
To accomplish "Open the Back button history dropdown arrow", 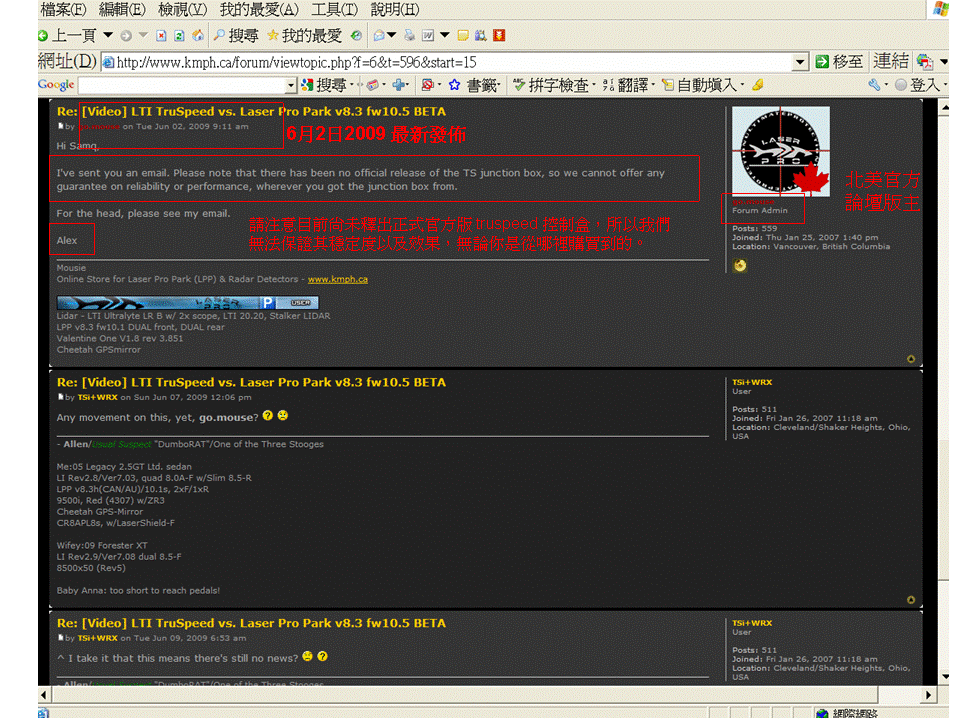I will click(x=109, y=36).
